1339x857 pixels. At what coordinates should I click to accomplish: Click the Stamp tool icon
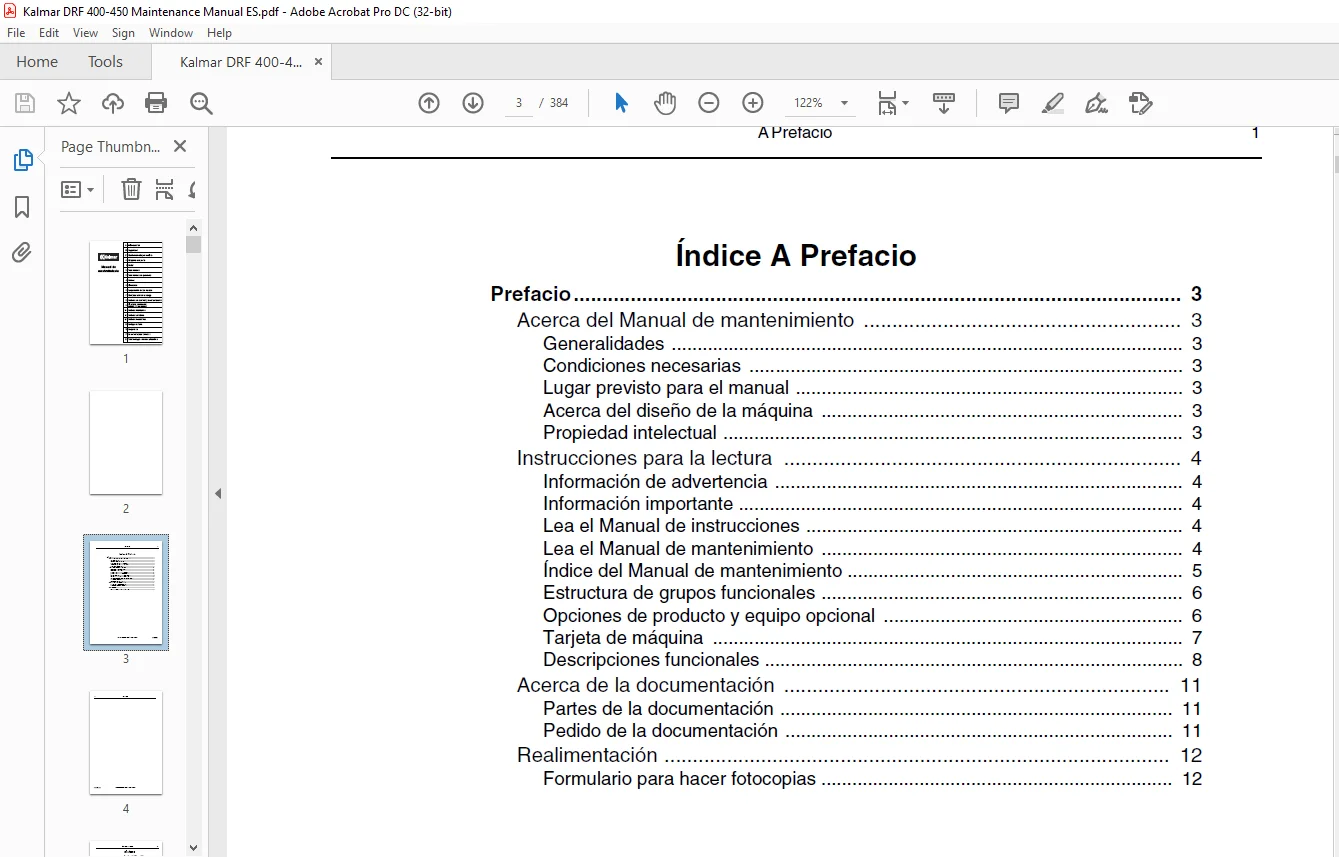coord(1141,103)
